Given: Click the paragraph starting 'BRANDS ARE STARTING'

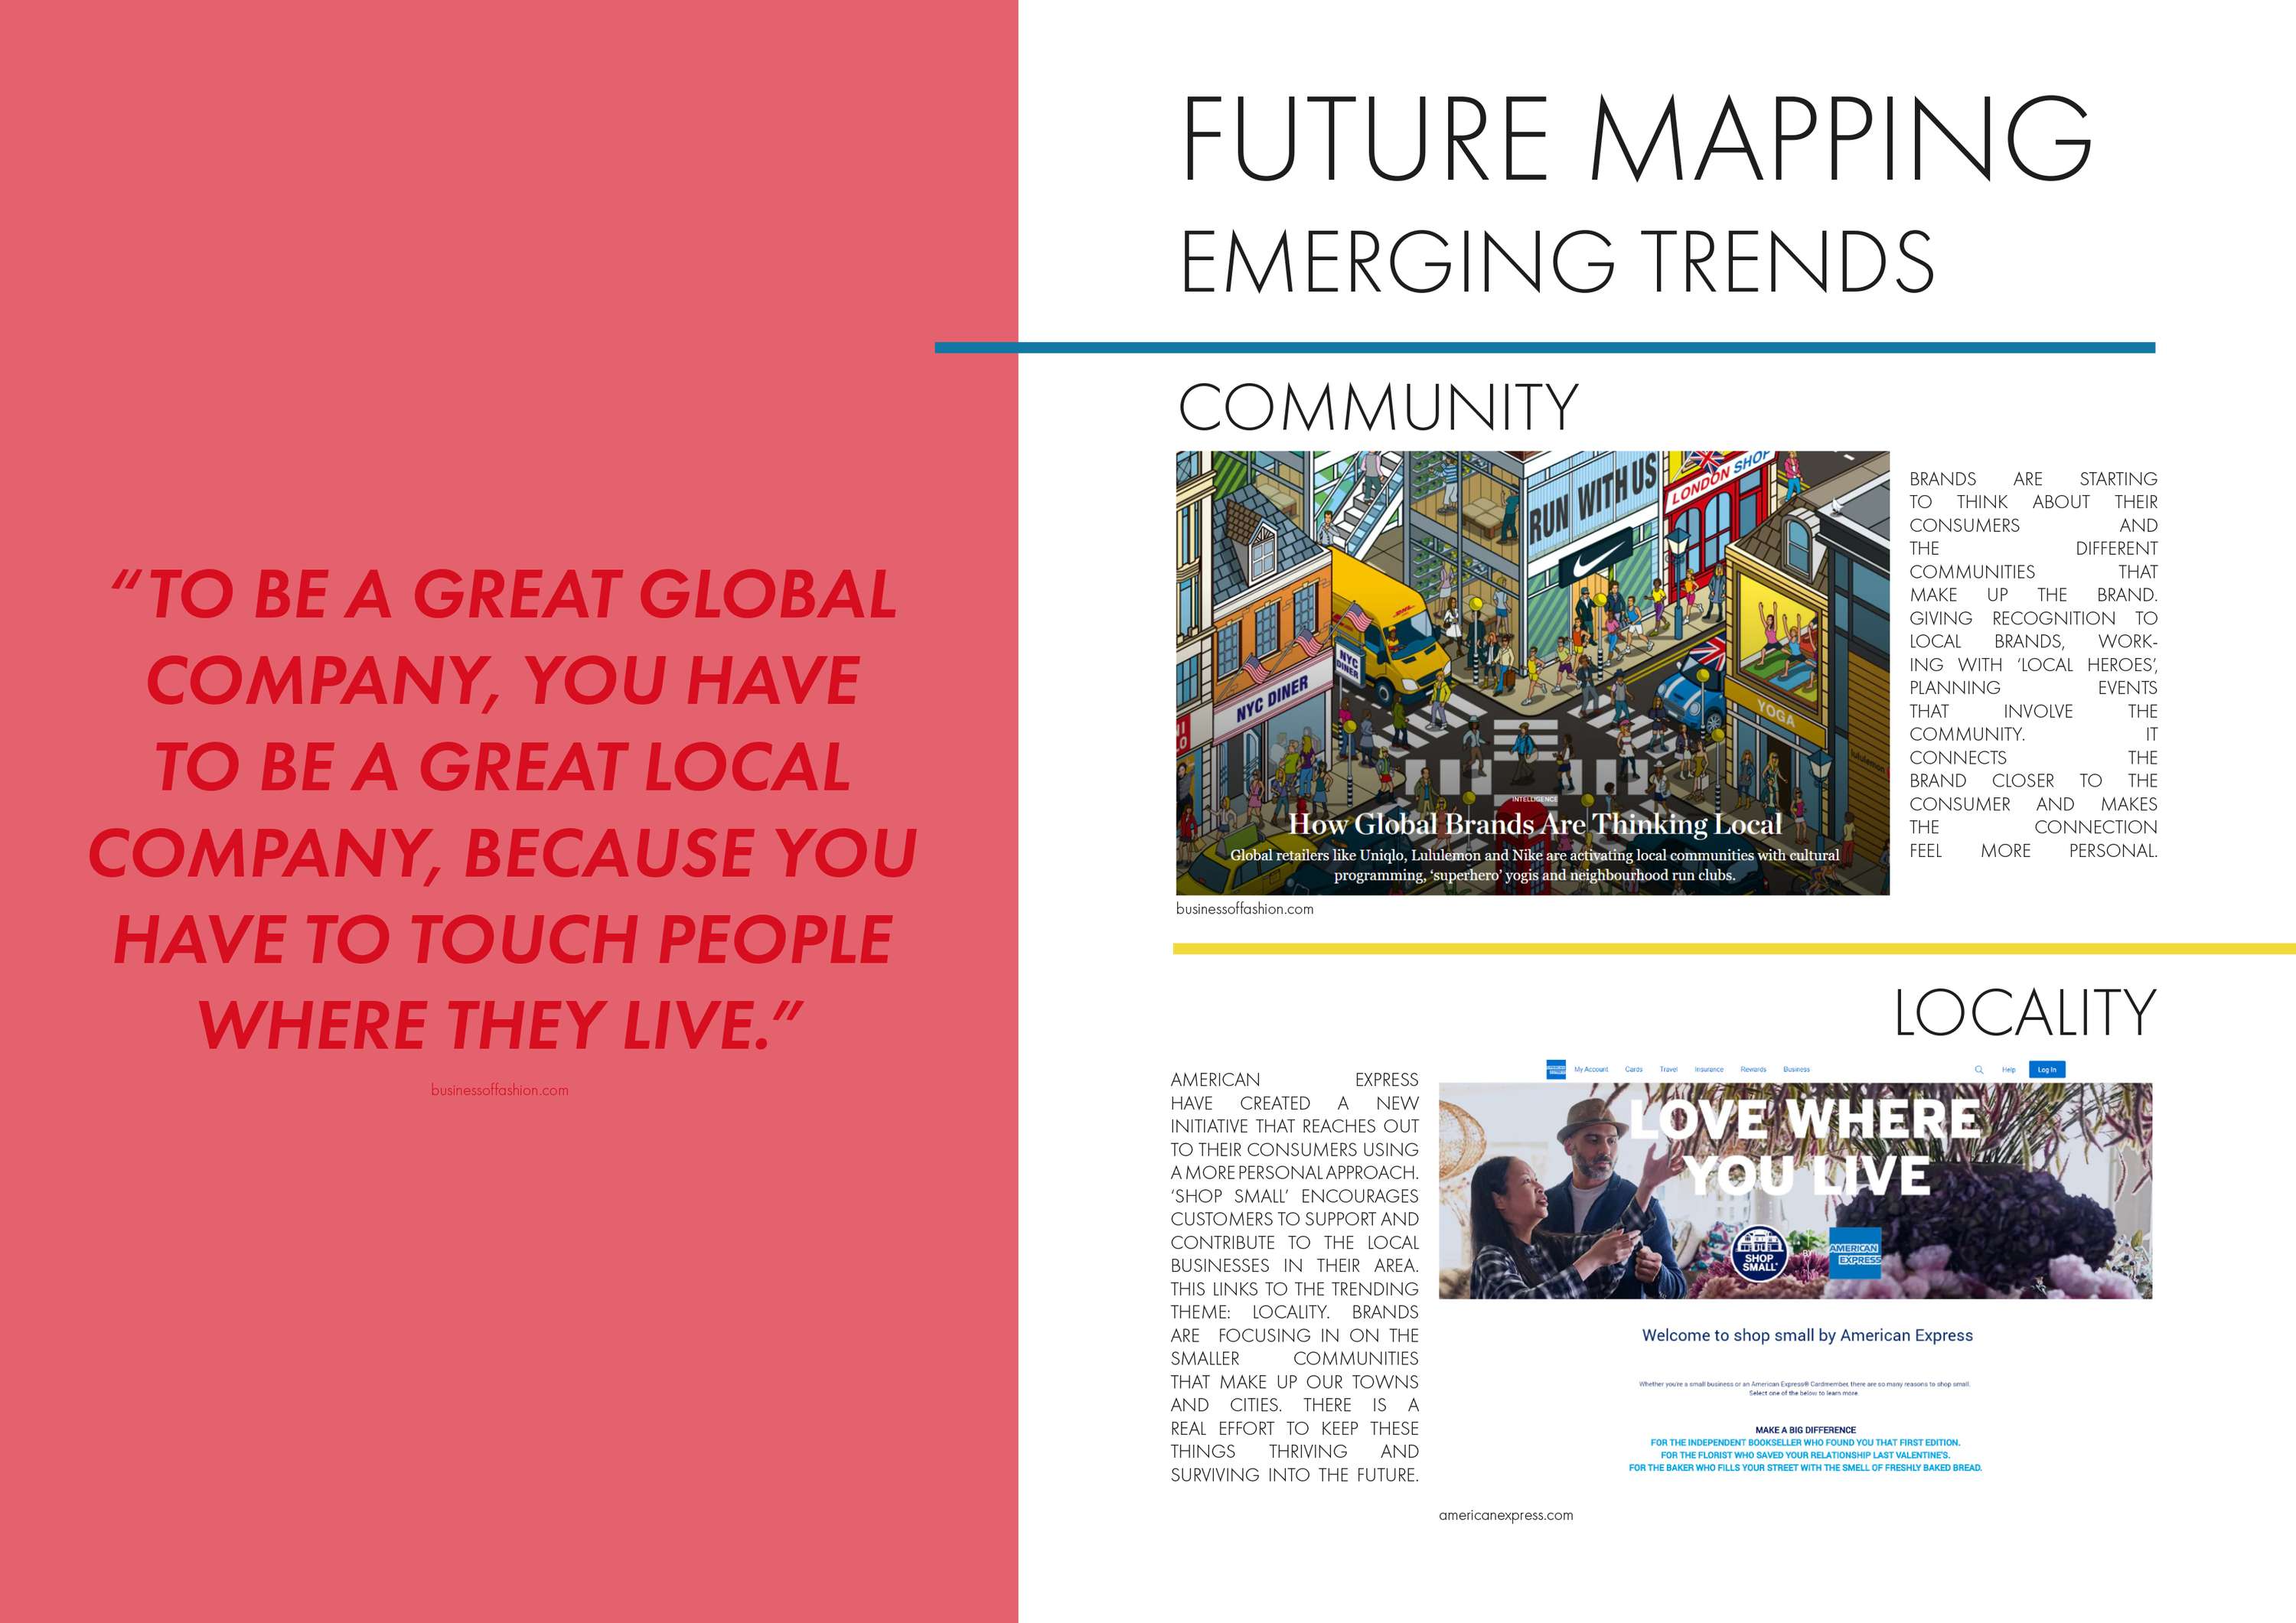Looking at the screenshot, I should tap(2033, 665).
